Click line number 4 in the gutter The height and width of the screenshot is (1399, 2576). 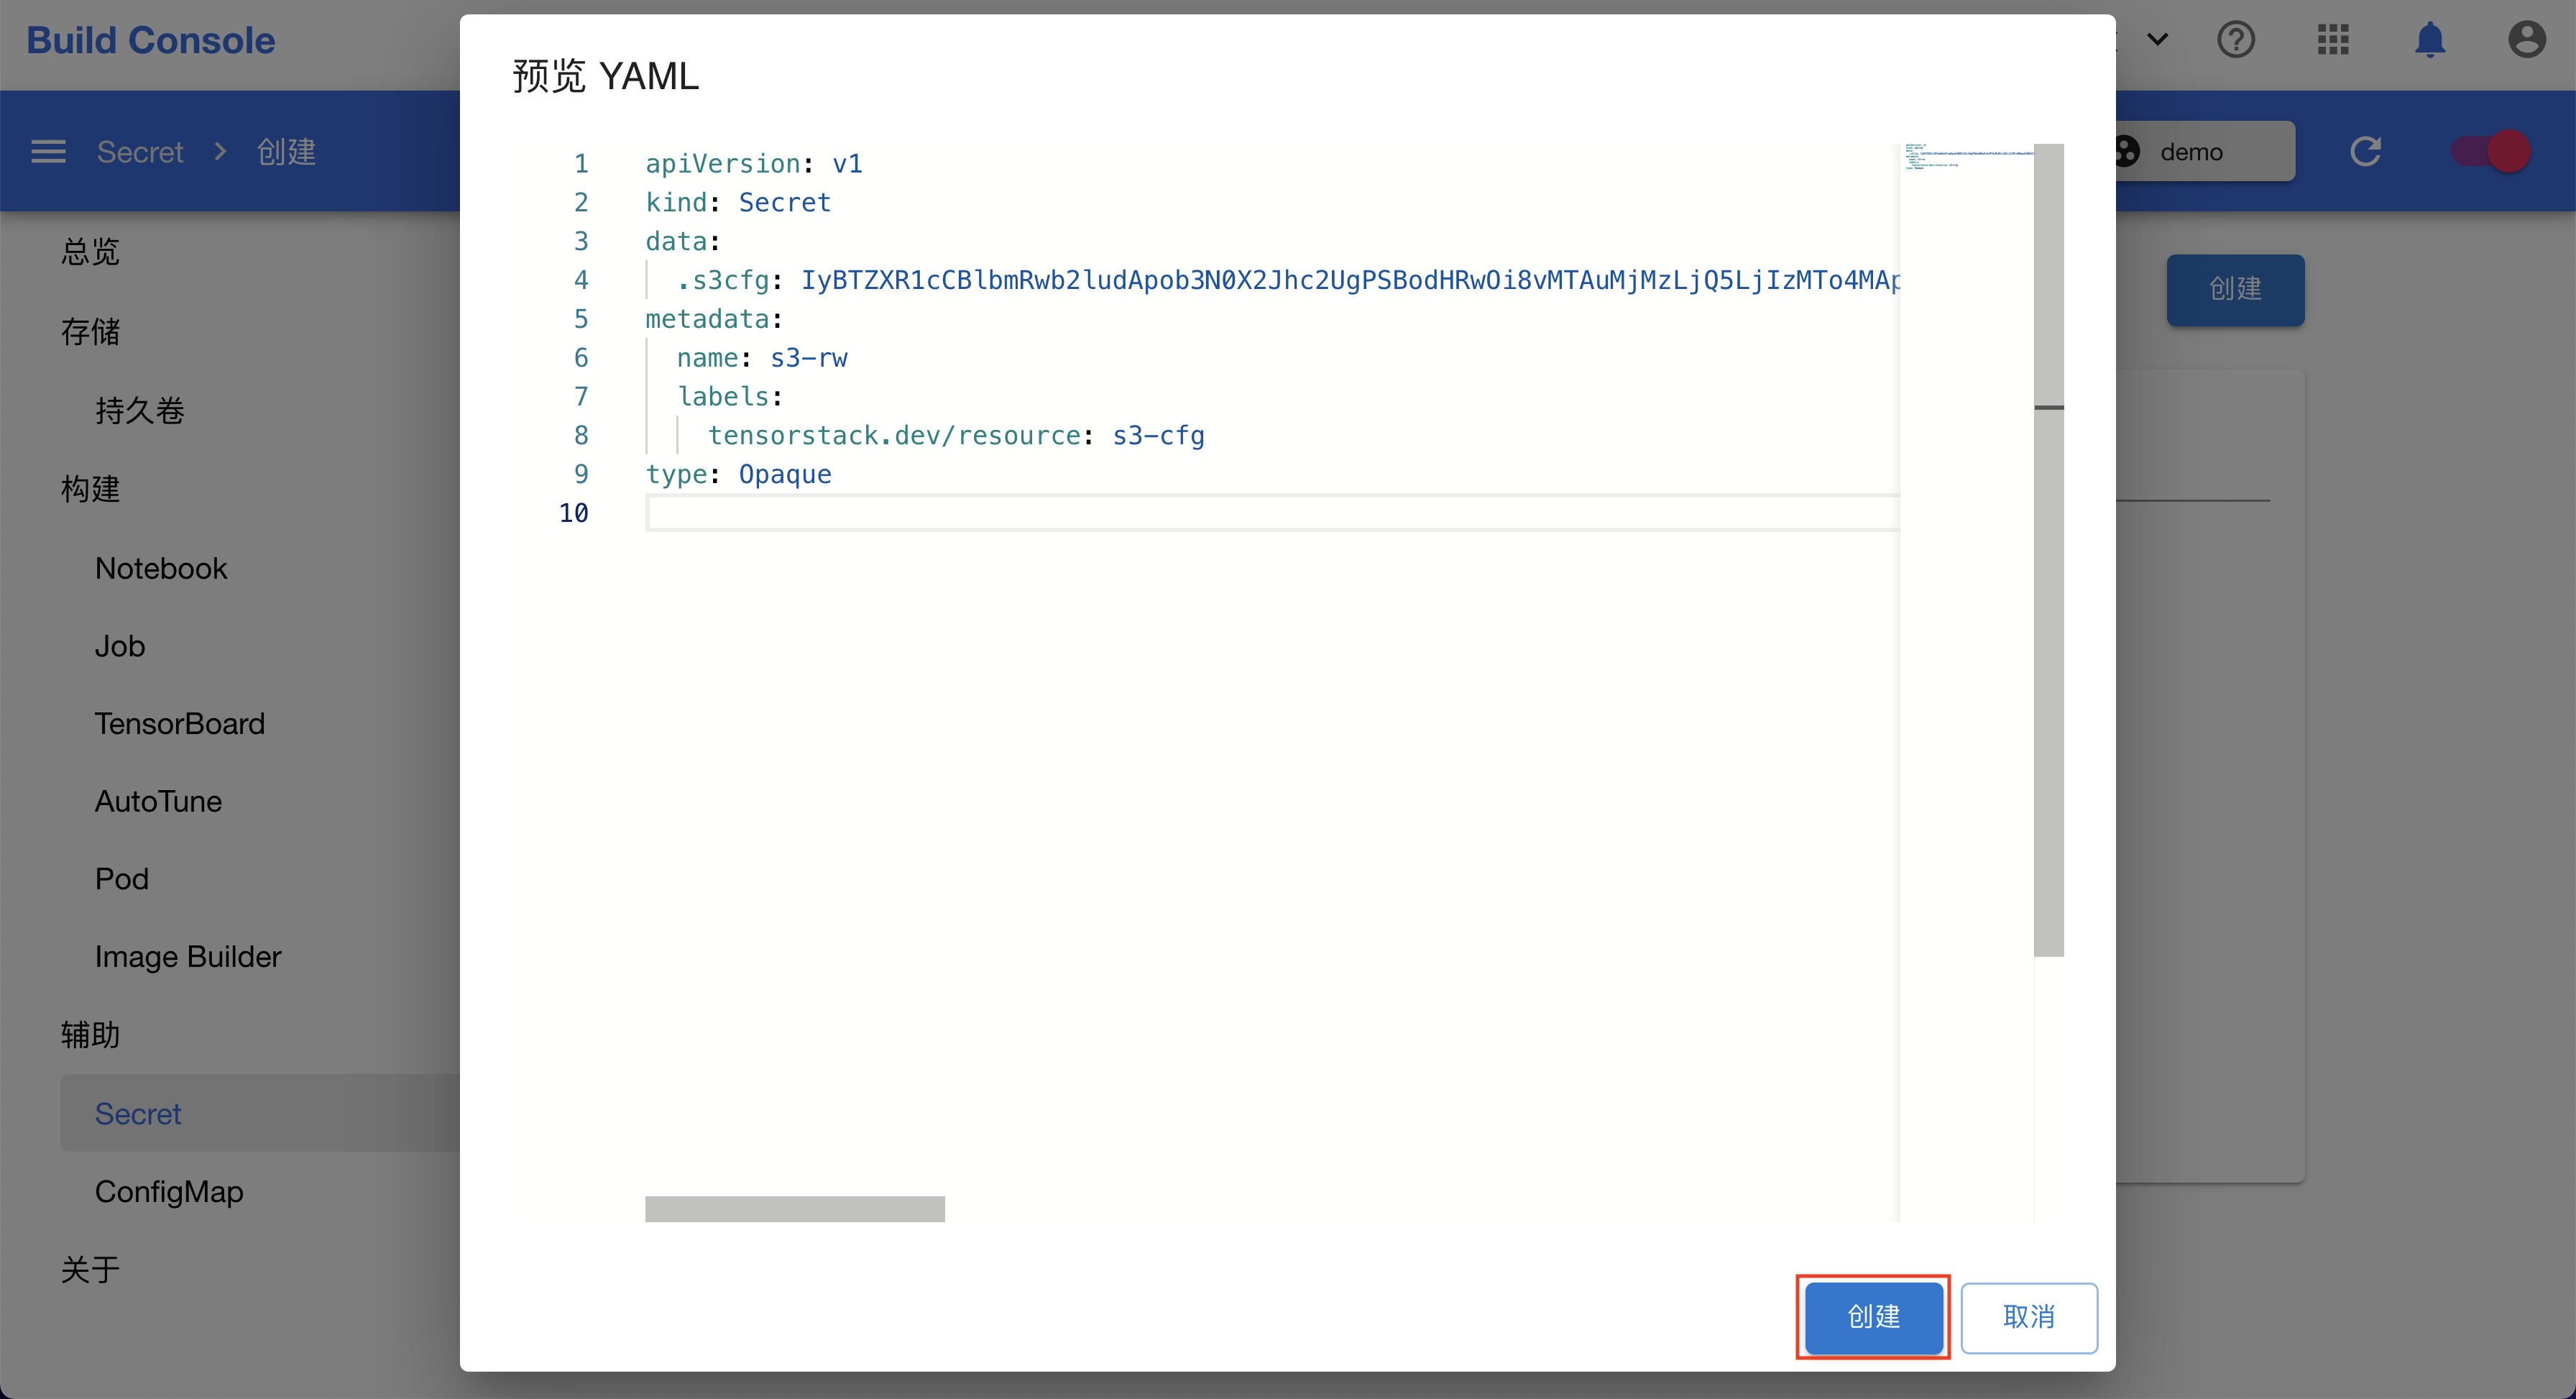pos(581,280)
